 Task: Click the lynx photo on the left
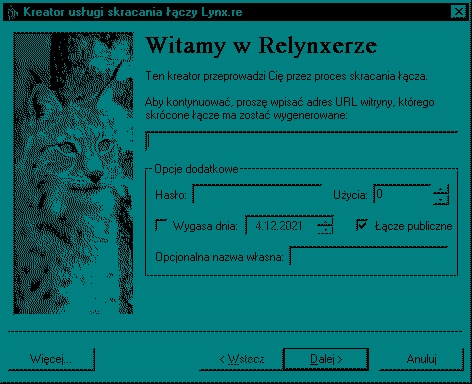pos(73,173)
